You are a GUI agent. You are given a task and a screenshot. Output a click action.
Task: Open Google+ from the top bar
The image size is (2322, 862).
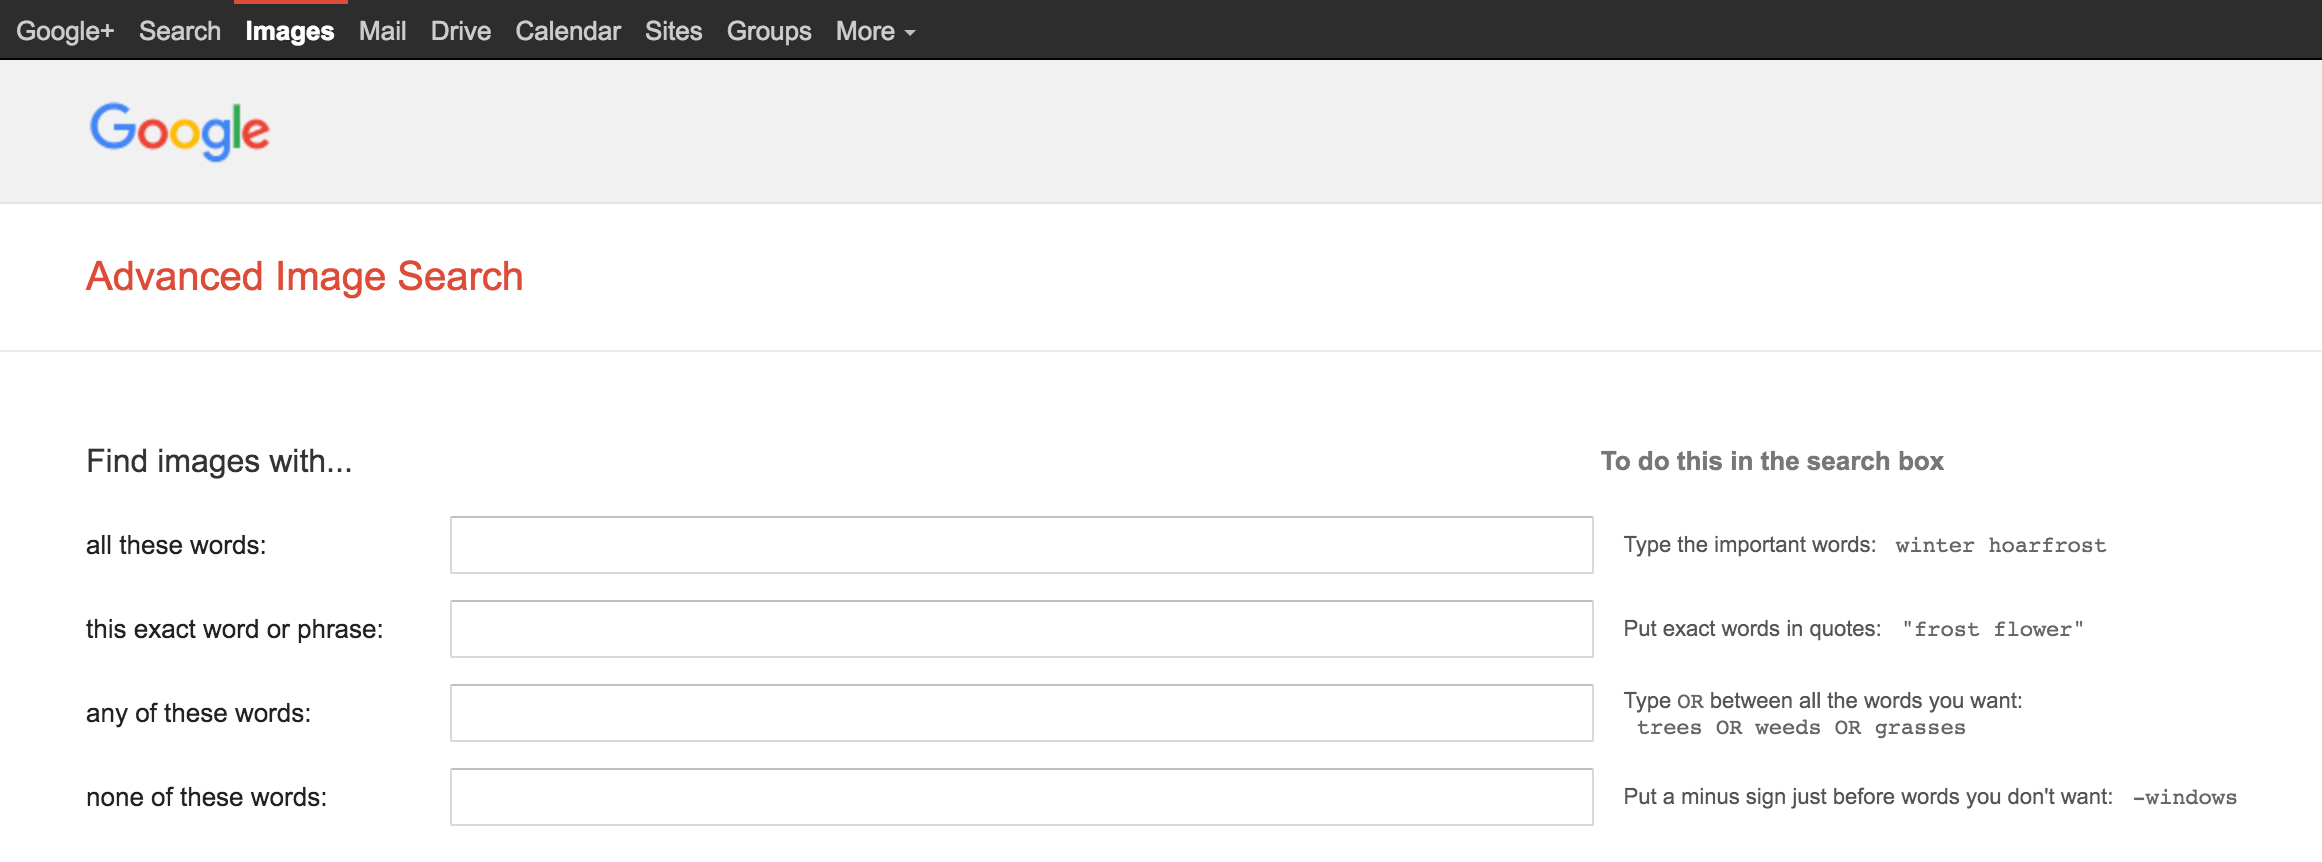(x=65, y=31)
